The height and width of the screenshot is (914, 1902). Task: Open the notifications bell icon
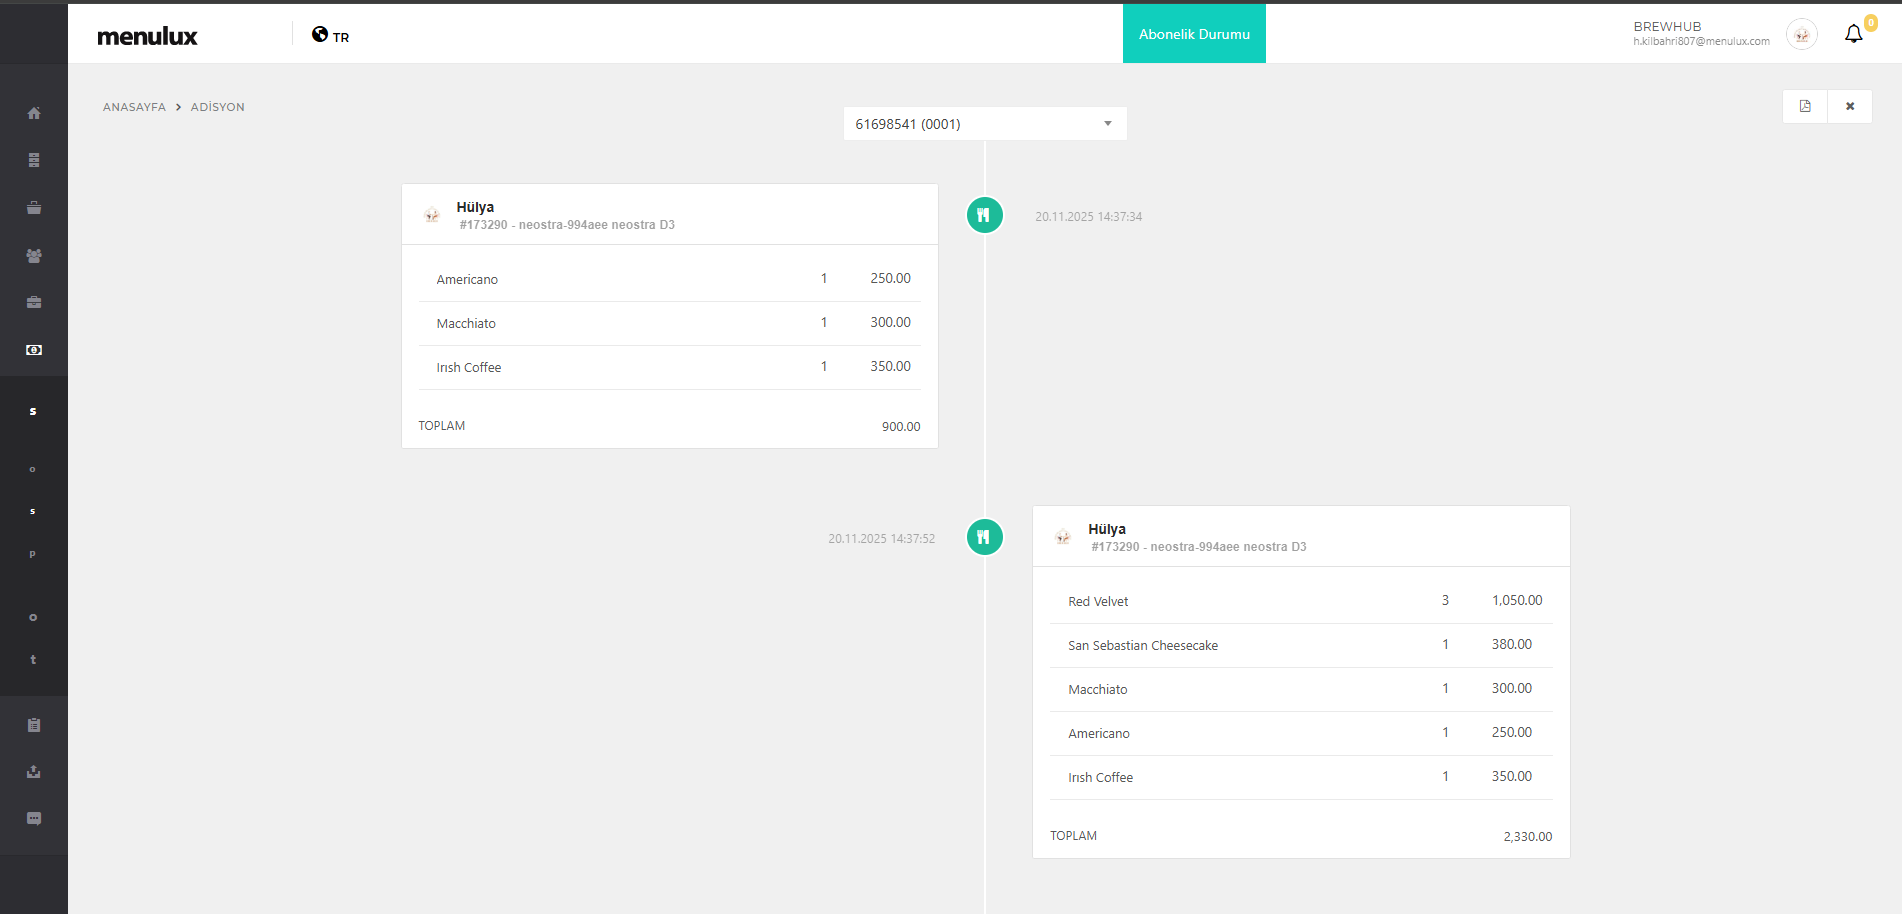pos(1853,34)
